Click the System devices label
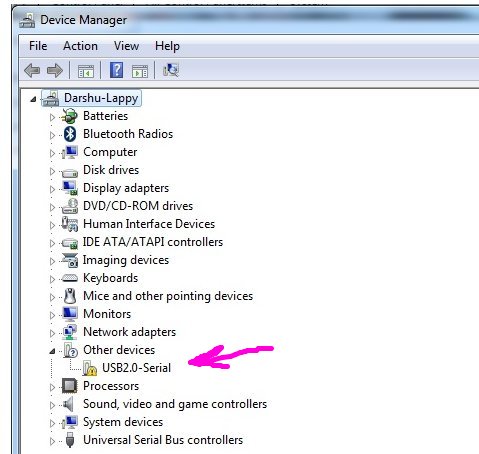The width and height of the screenshot is (479, 454). [123, 422]
